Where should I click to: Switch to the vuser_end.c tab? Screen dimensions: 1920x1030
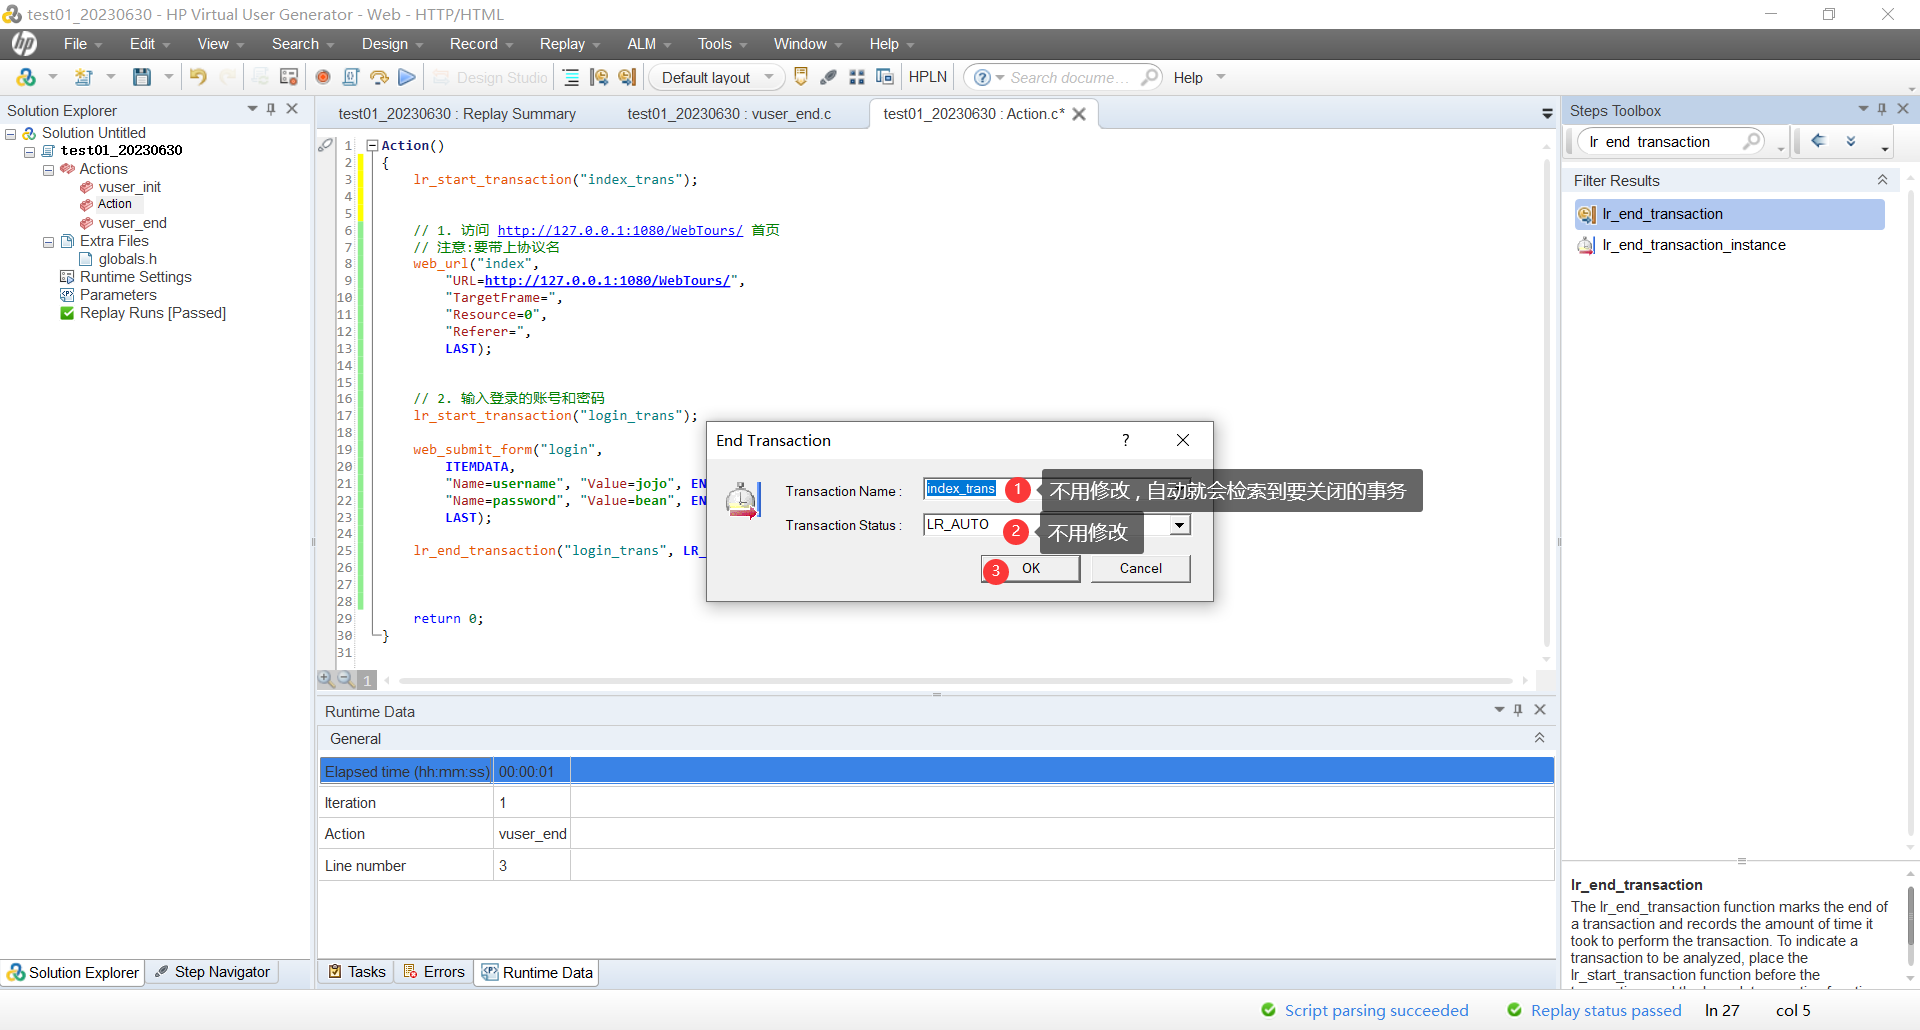(x=729, y=114)
